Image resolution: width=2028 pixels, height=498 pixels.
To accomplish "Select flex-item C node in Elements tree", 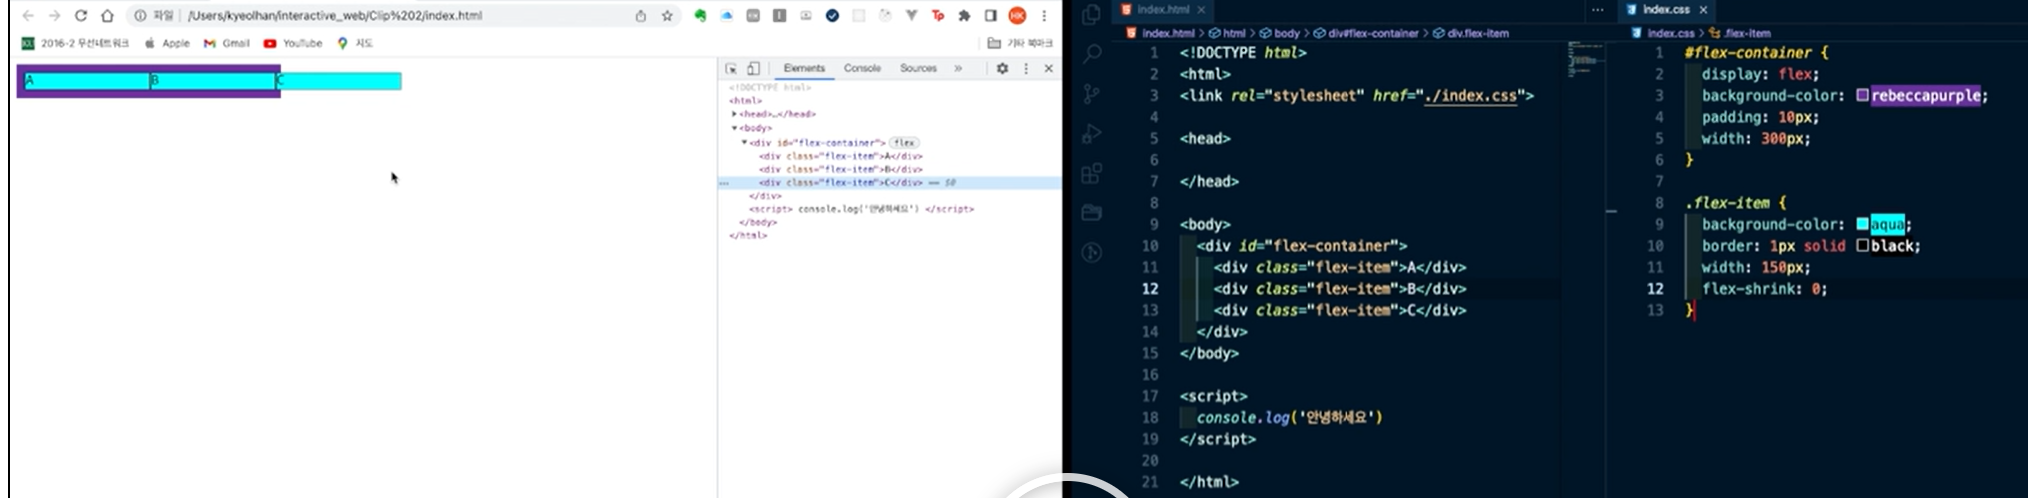I will click(x=889, y=183).
